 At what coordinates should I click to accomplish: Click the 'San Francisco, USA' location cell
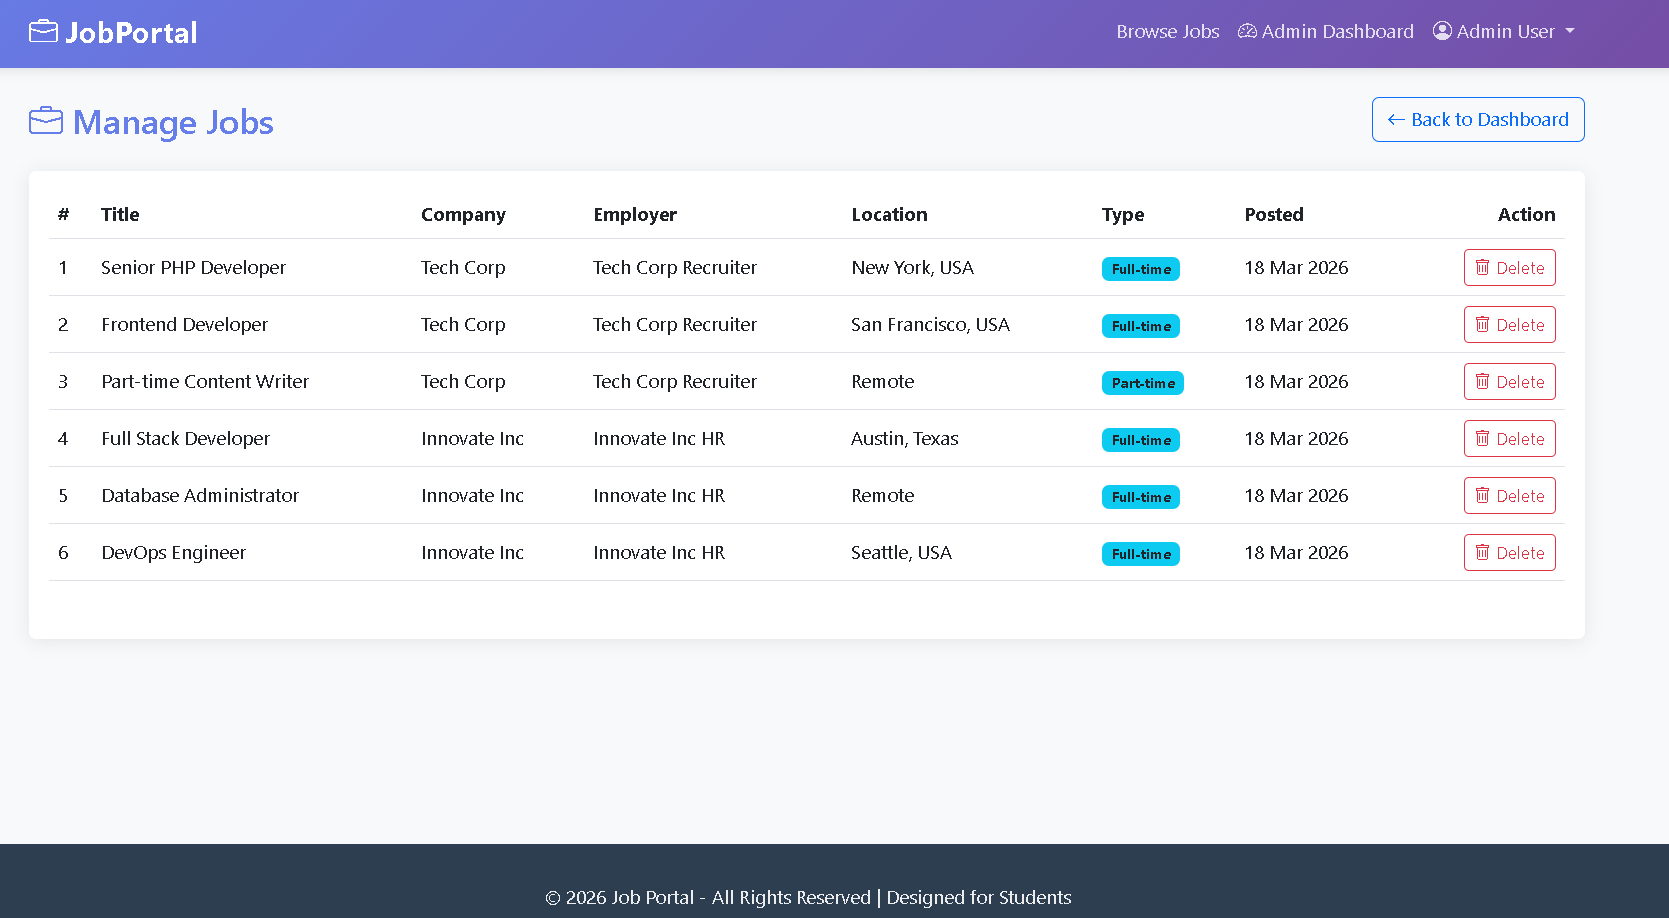[930, 324]
